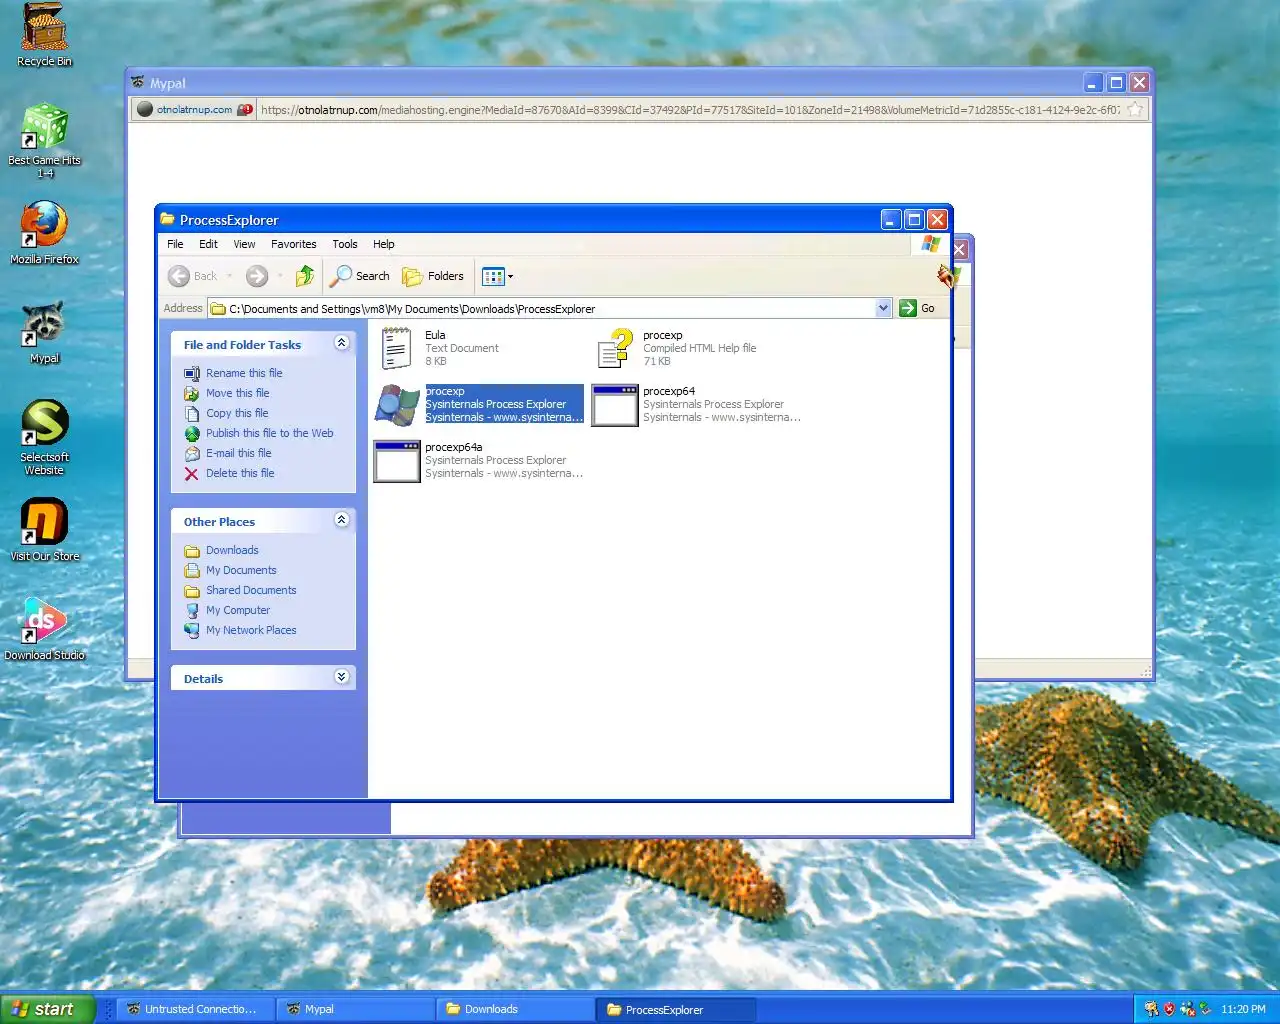This screenshot has width=1280, height=1024.
Task: Expand the Details panel
Action: coord(341,677)
